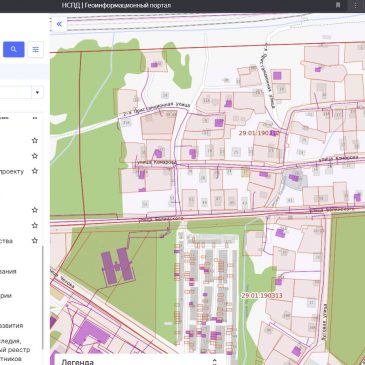This screenshot has width=365, height=365.
Task: Open the browser three-dots menu
Action: coord(355,5)
